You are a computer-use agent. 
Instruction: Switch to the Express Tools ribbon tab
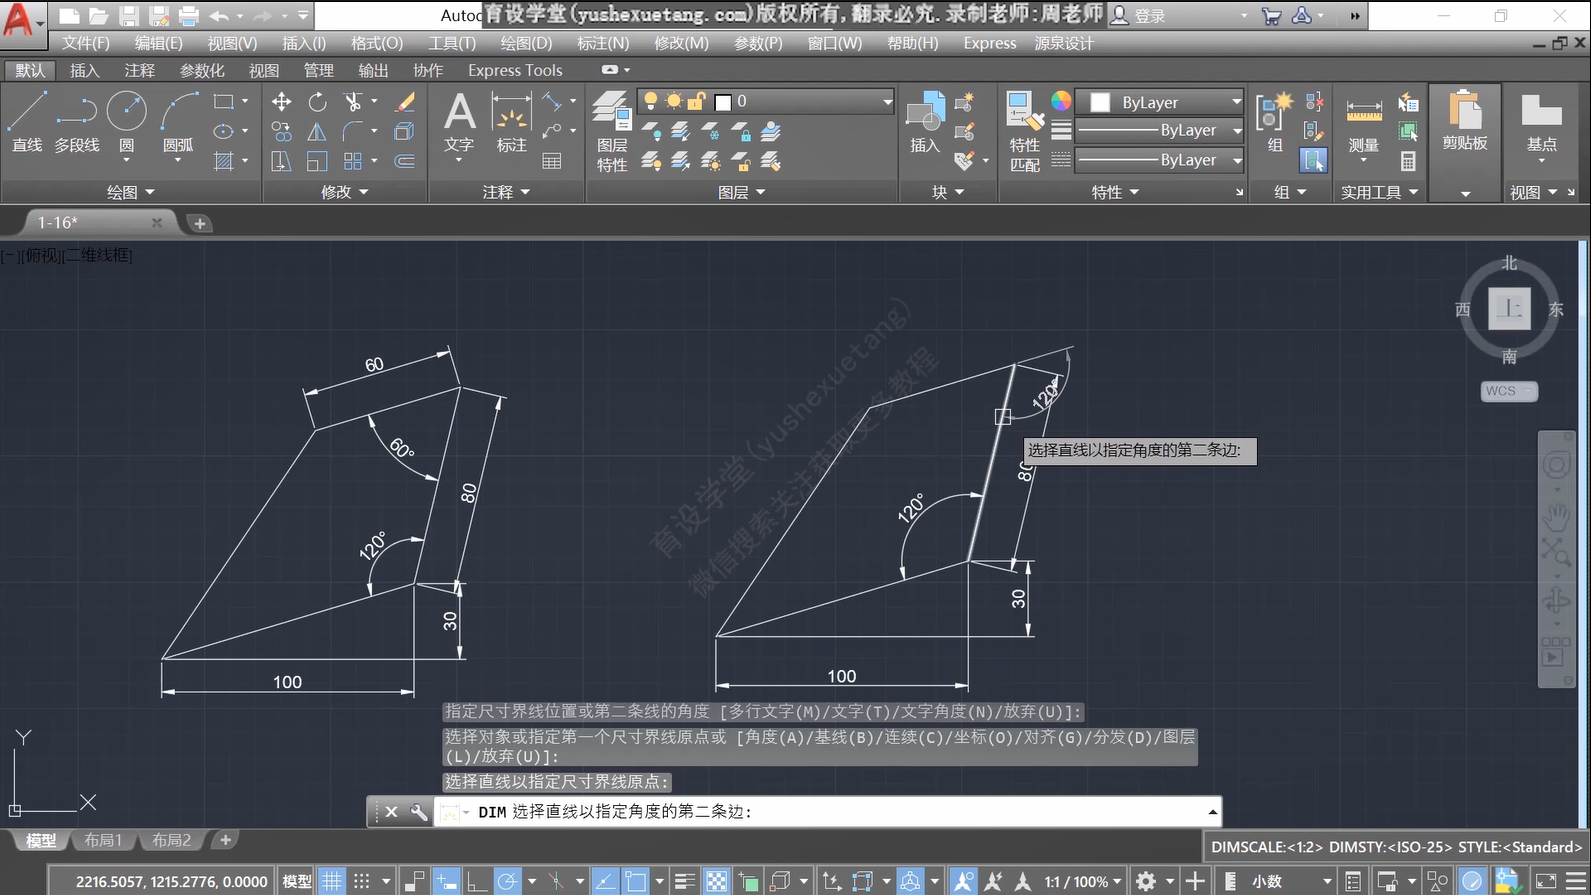[515, 70]
